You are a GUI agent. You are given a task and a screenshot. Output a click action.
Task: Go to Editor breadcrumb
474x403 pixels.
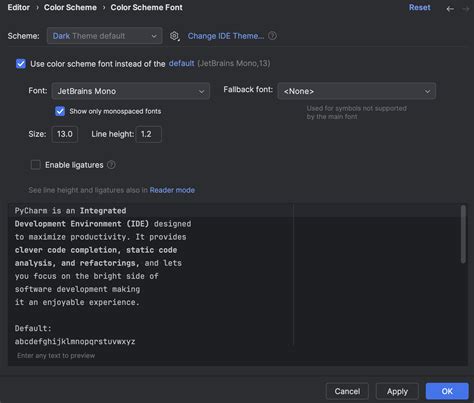(x=19, y=7)
